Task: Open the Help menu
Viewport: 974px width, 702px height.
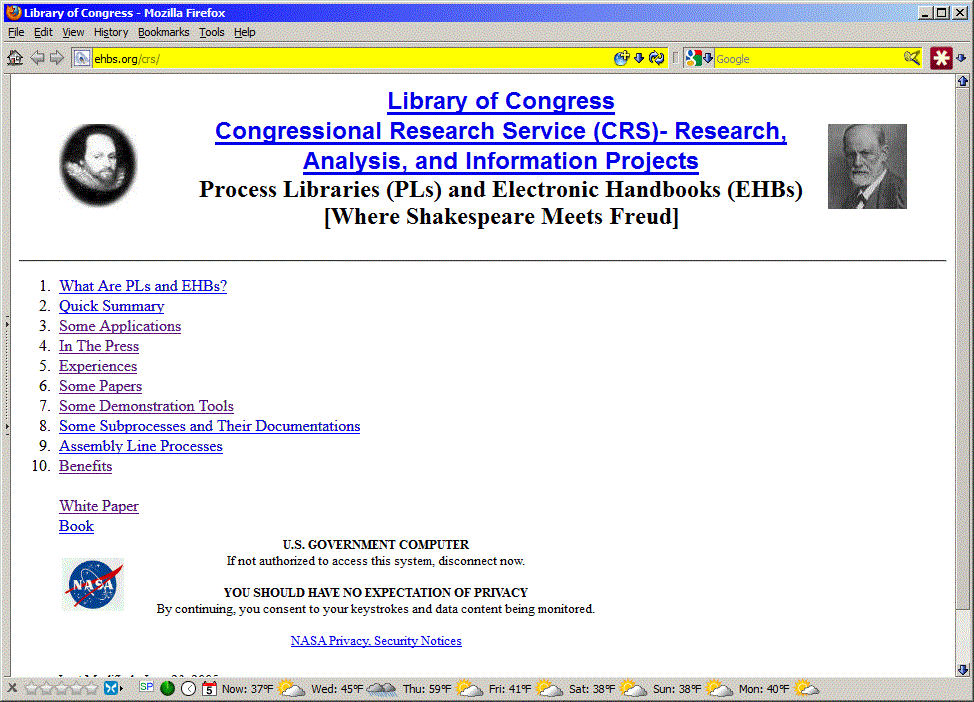Action: (245, 32)
